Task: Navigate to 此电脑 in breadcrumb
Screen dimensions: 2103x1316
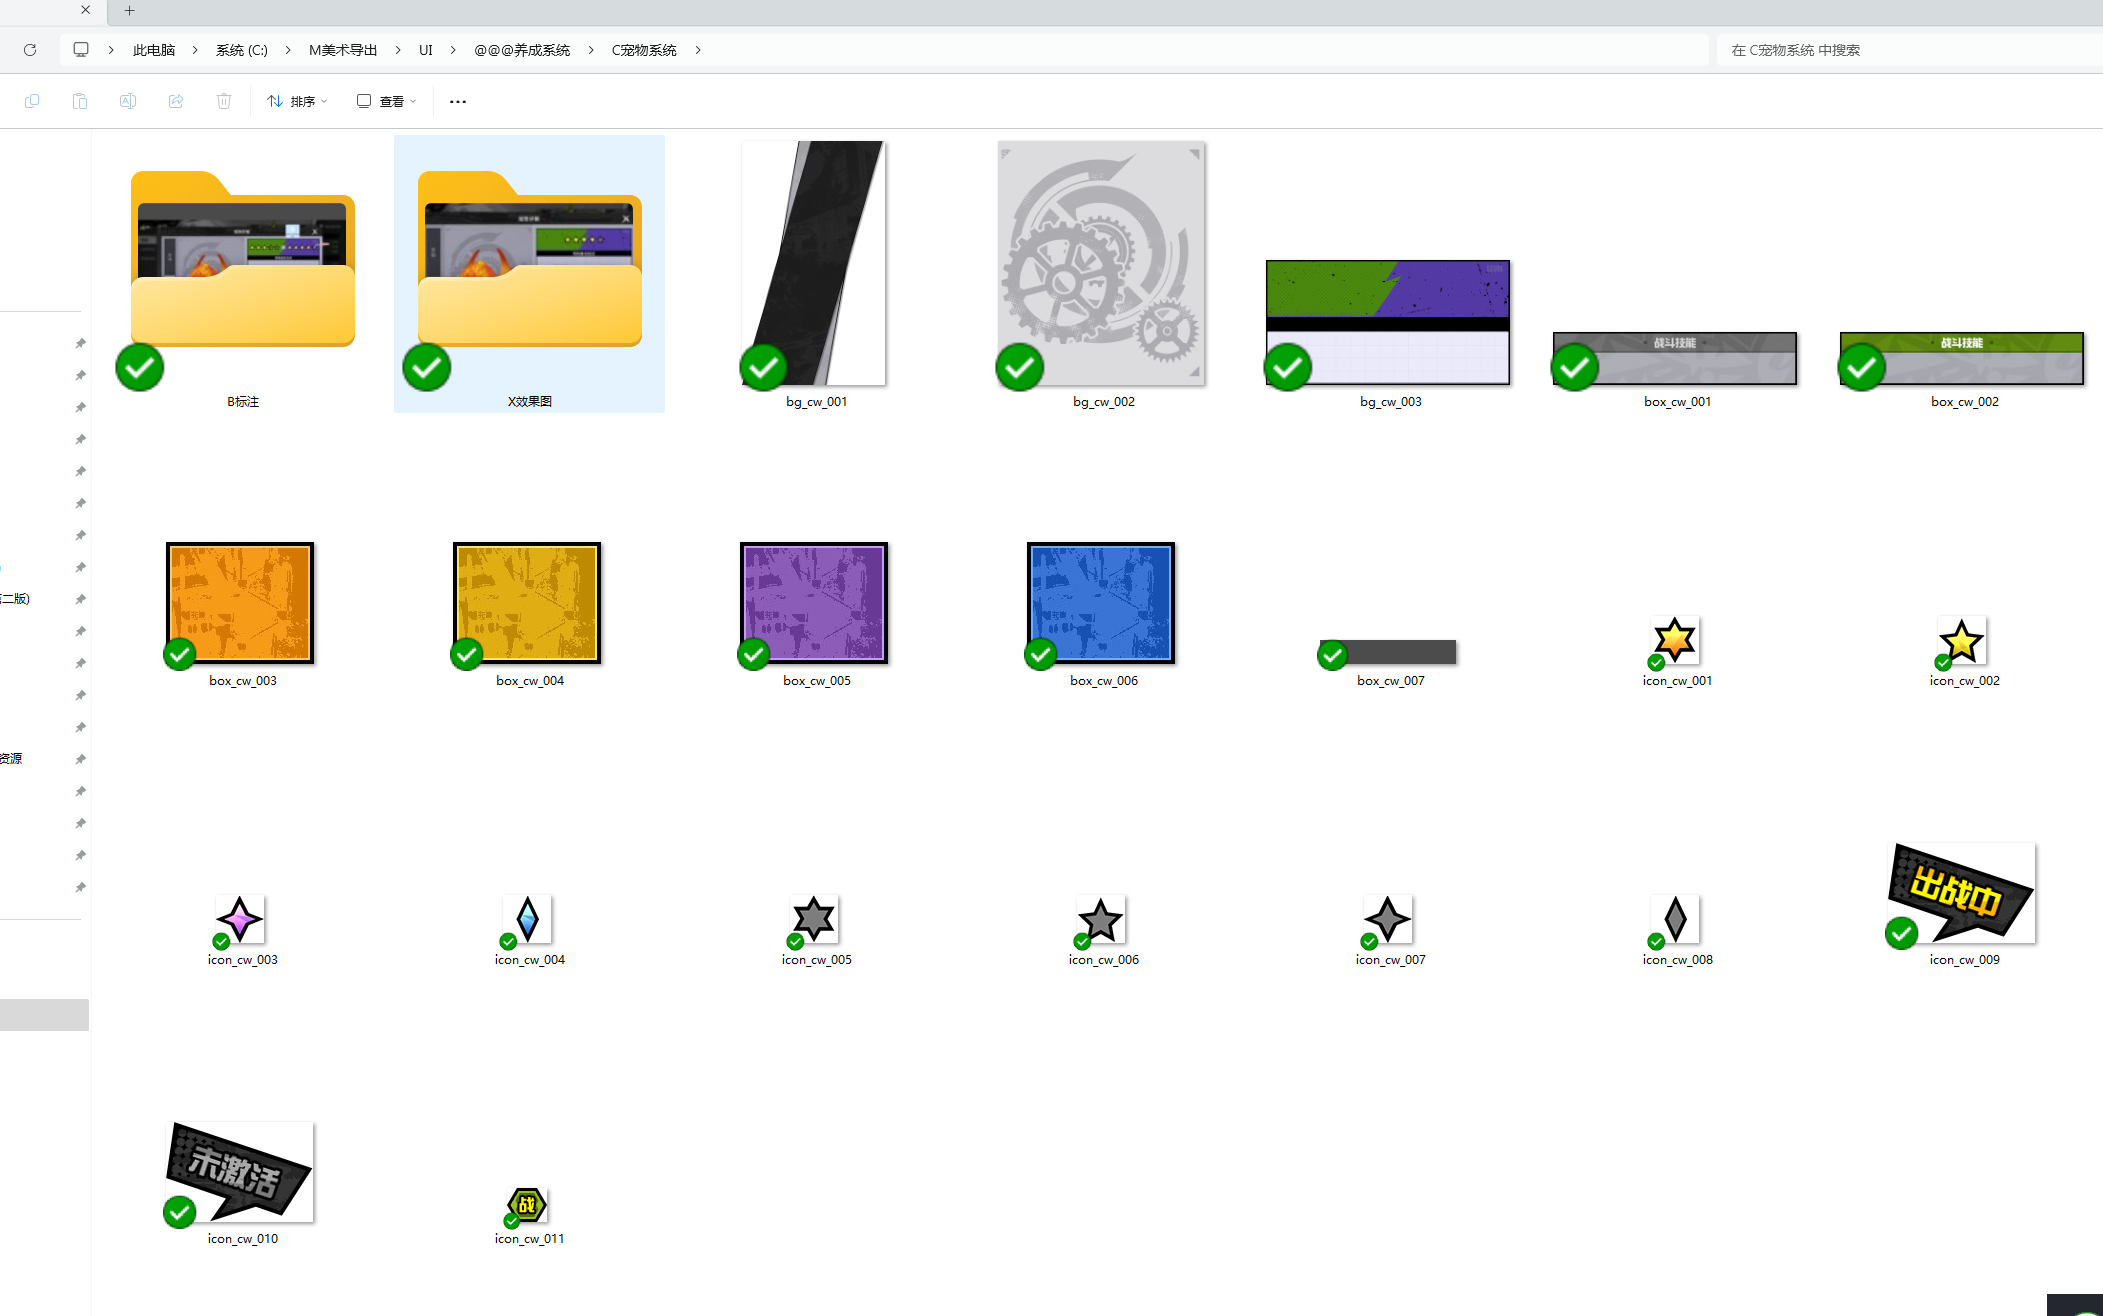Action: click(x=154, y=50)
